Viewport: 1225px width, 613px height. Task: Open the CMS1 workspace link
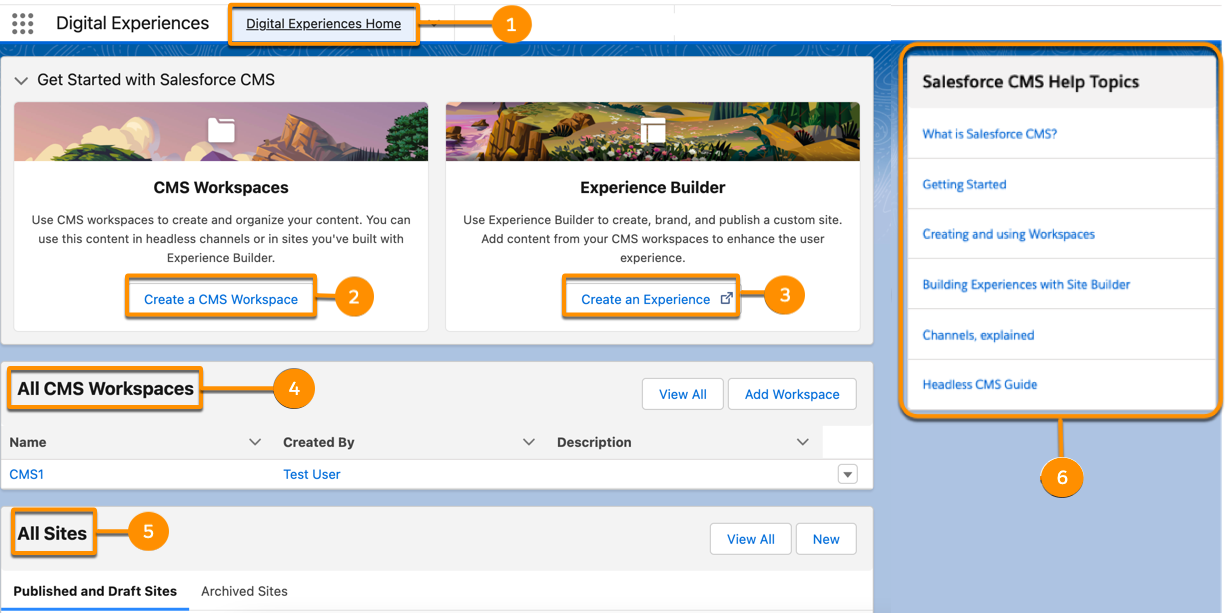tap(27, 474)
